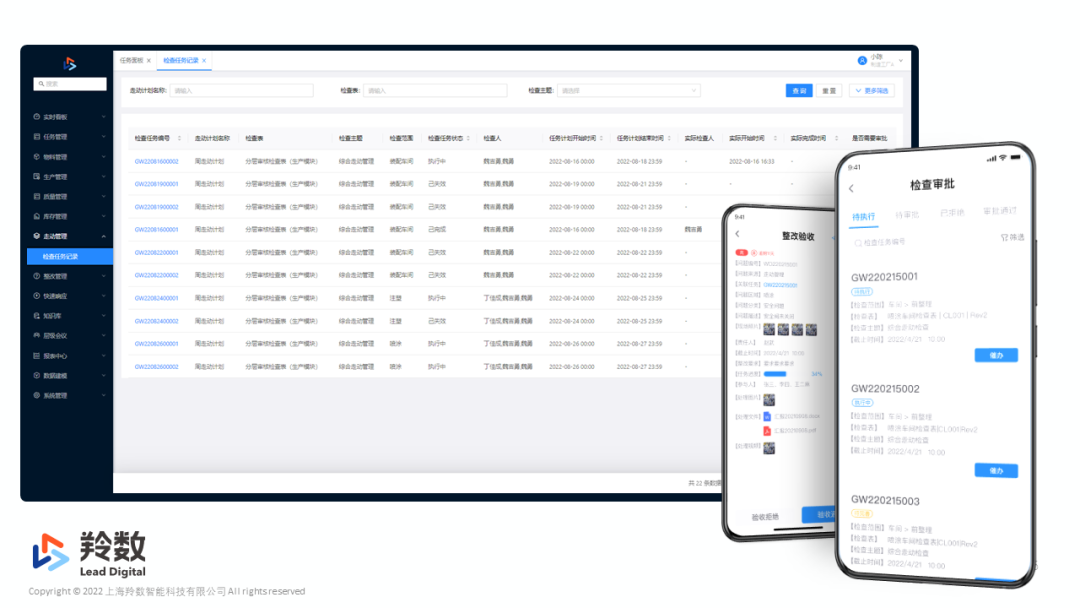Tap the first 现场照片 thumbnail on phone
This screenshot has width=1080, height=608.
(769, 330)
